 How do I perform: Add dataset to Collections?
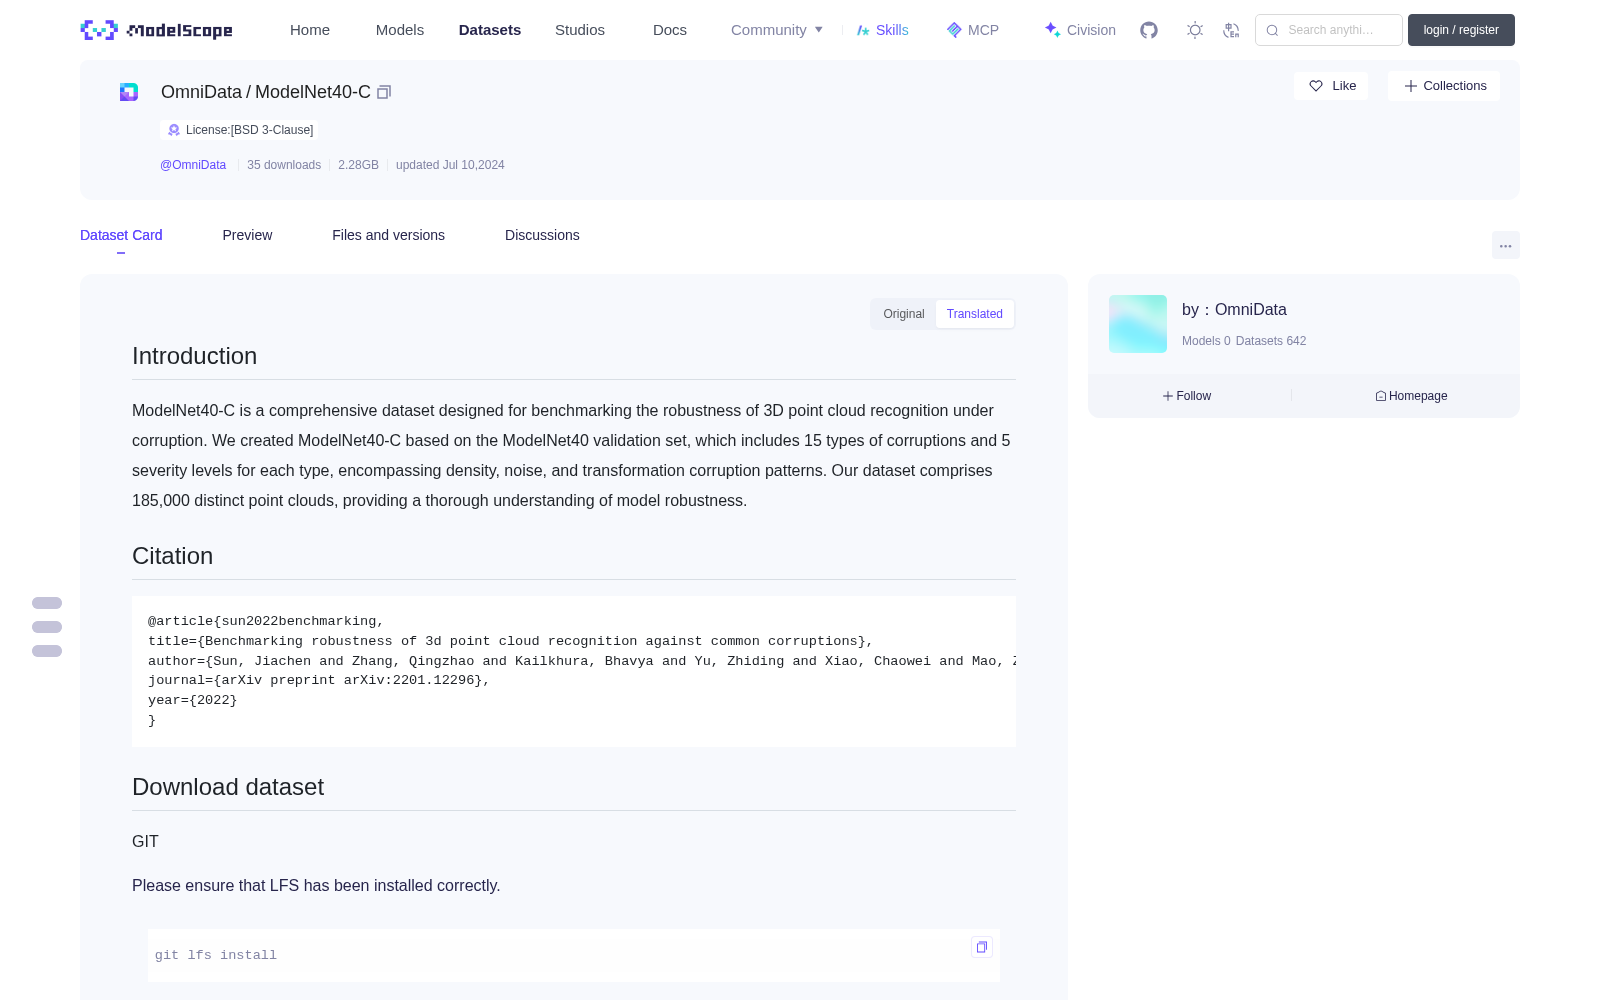(x=1444, y=86)
